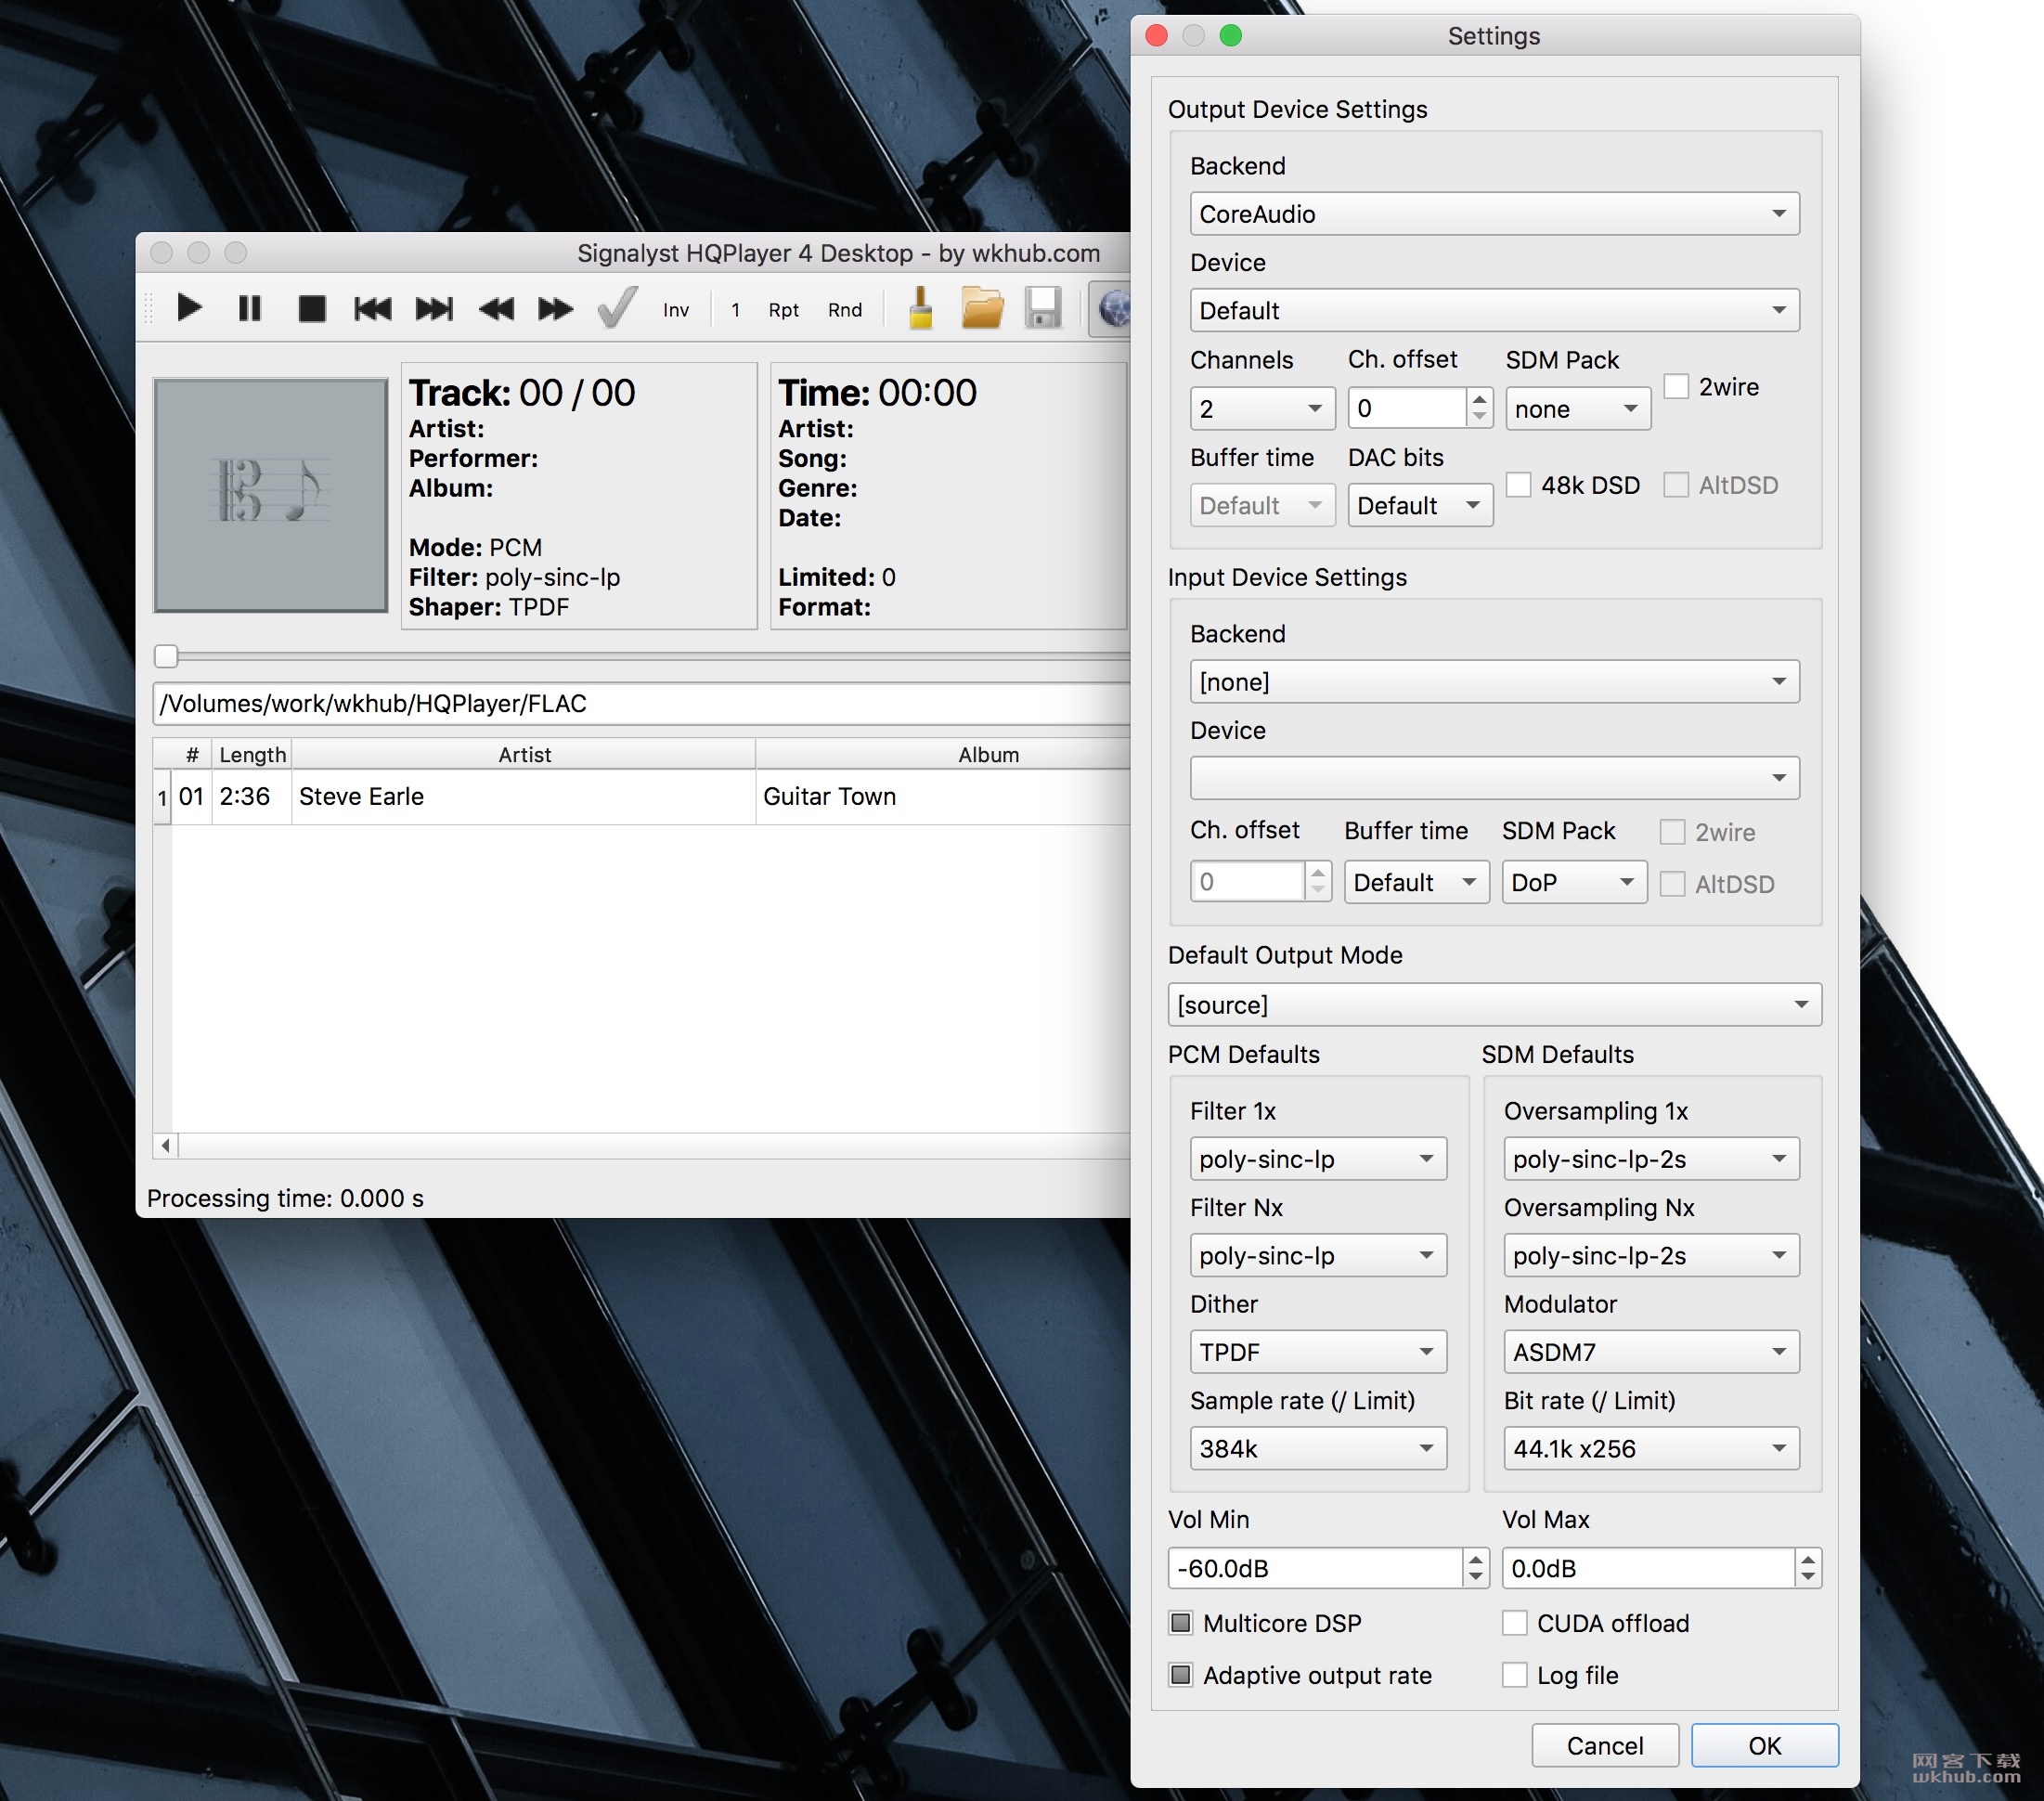The image size is (2044, 1801).
Task: Open output Device Default dropdown
Action: tap(1494, 310)
